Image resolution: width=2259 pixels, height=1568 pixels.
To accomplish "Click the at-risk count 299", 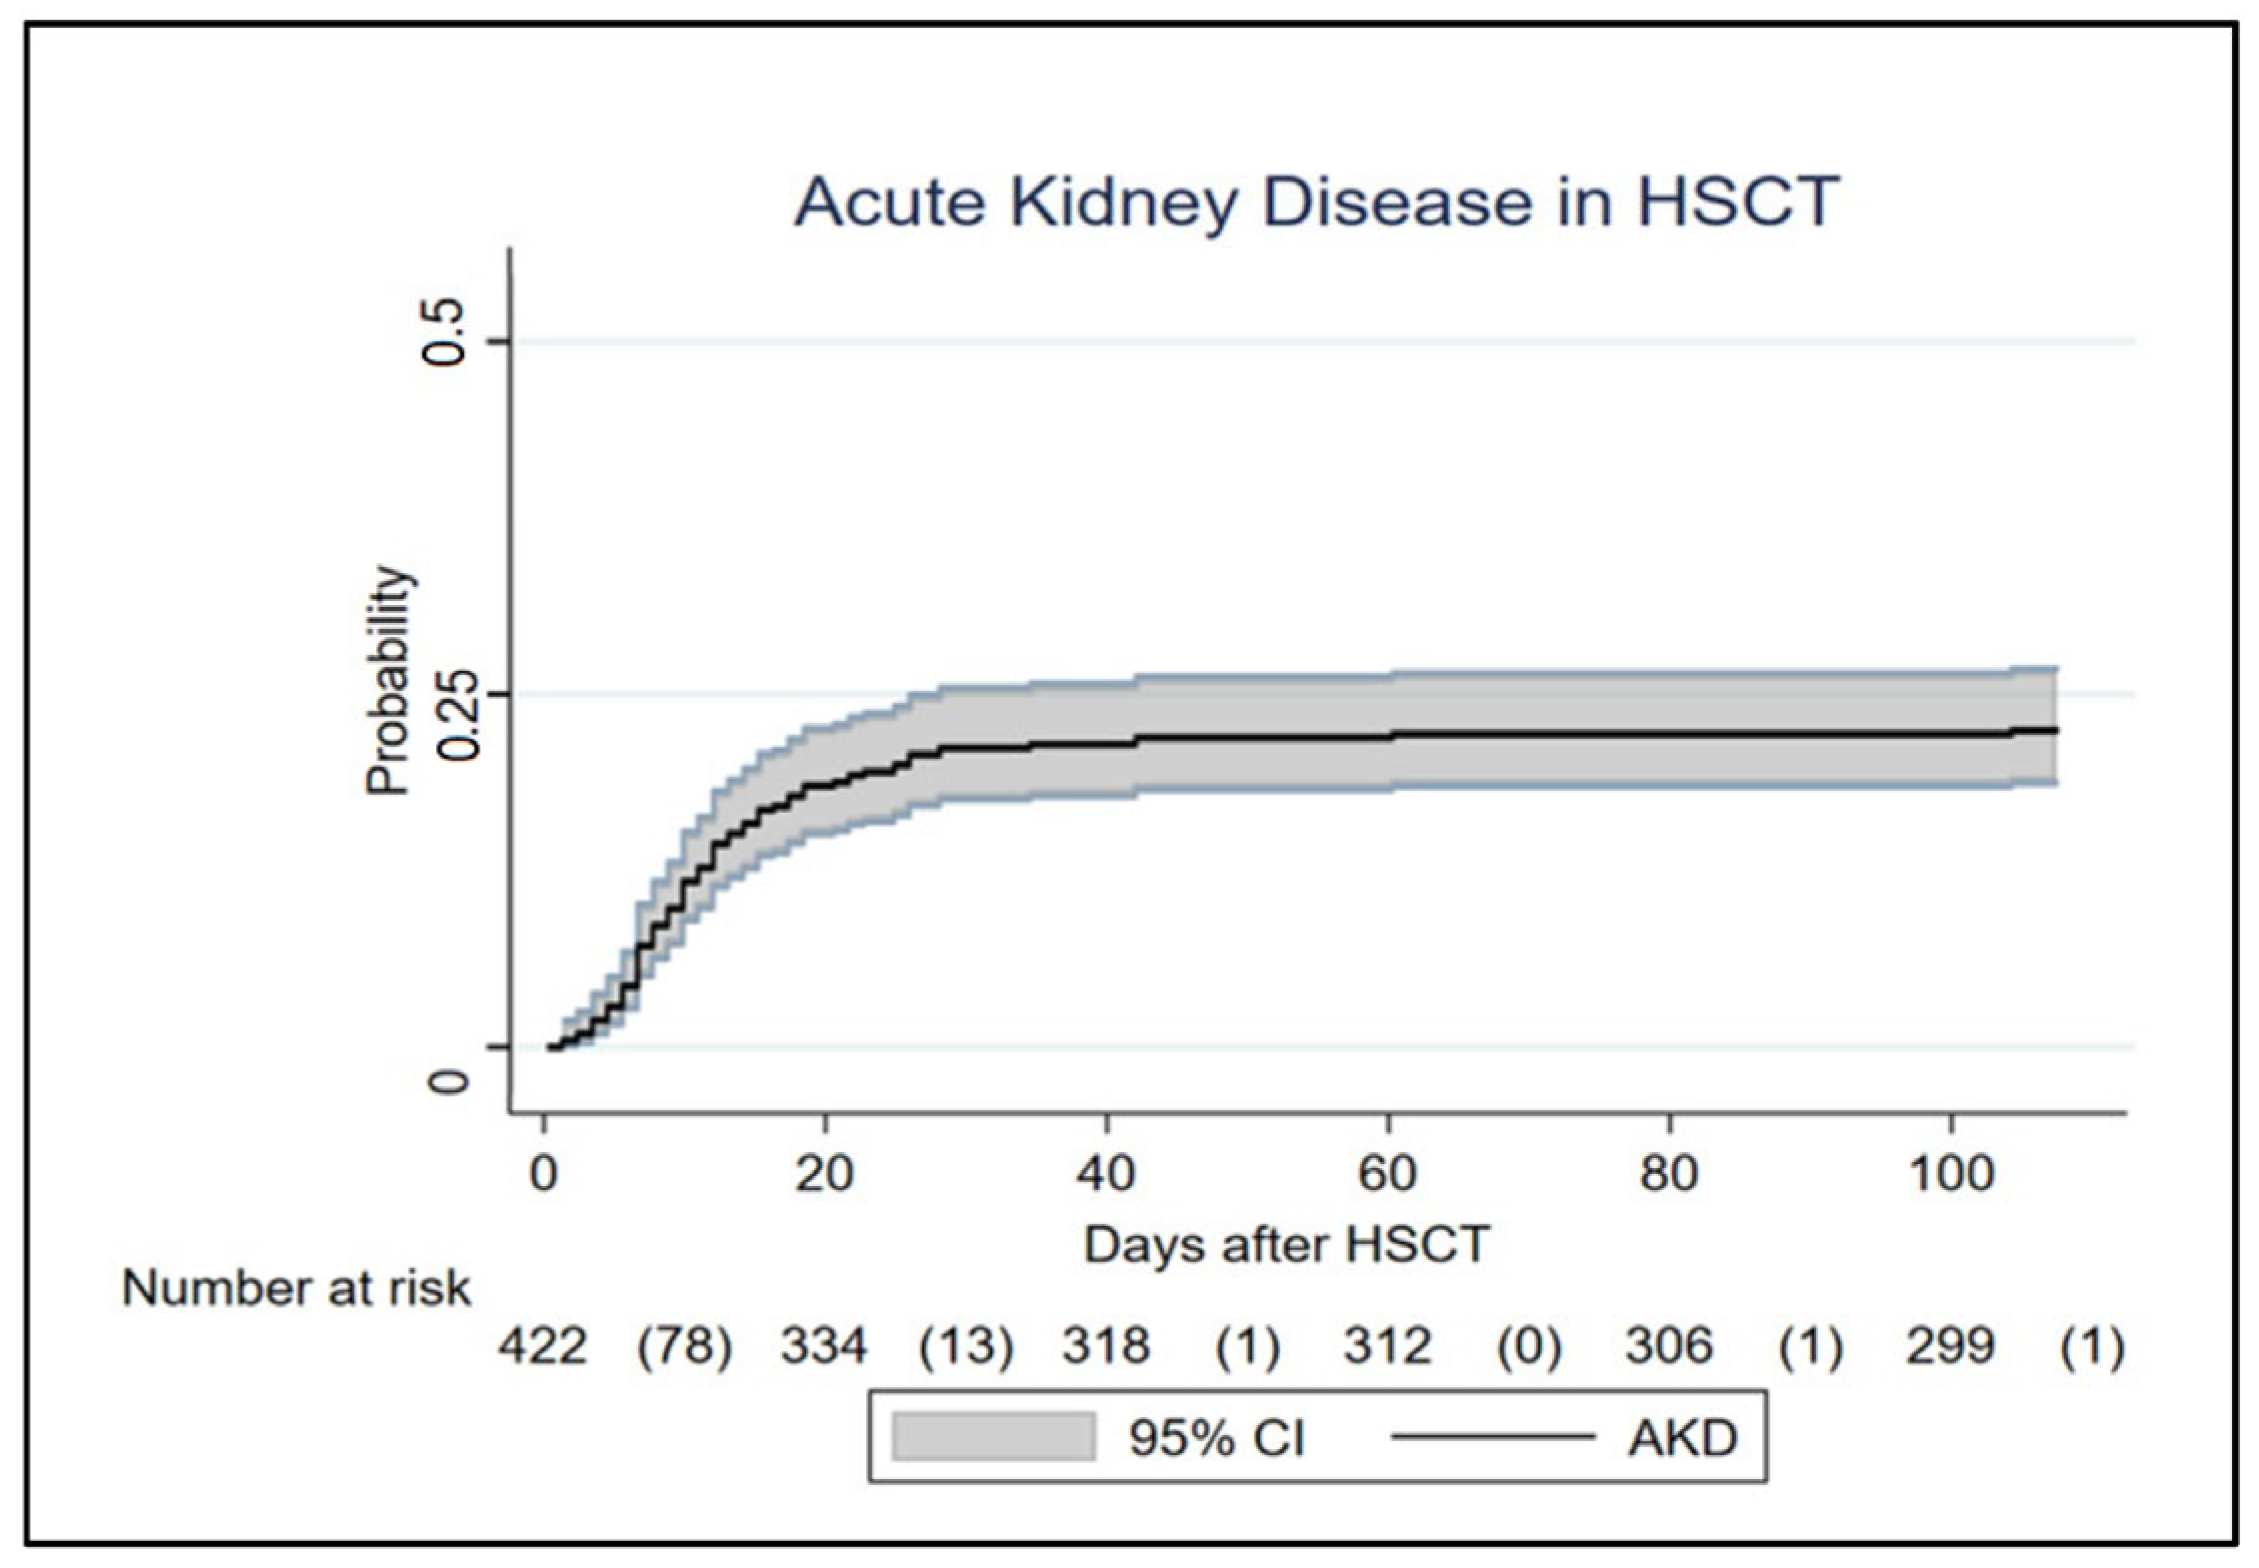I will (x=1950, y=1346).
